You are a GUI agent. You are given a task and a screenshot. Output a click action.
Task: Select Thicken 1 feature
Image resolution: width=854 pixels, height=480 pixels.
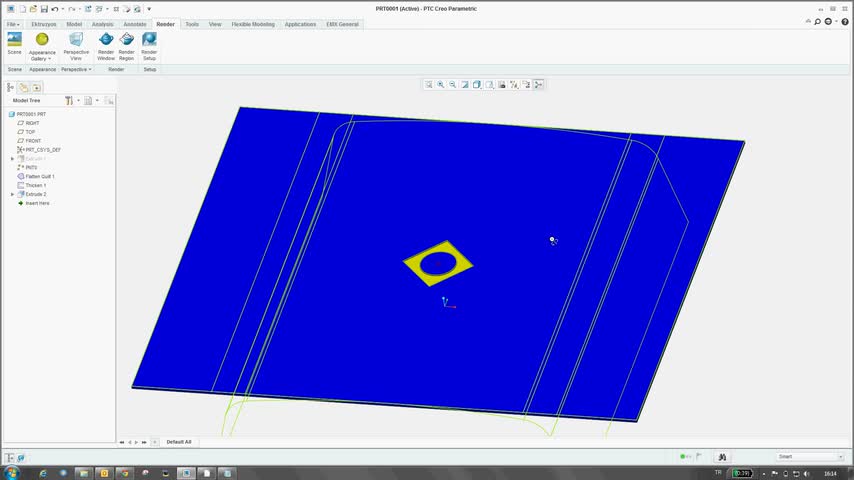pos(32,185)
